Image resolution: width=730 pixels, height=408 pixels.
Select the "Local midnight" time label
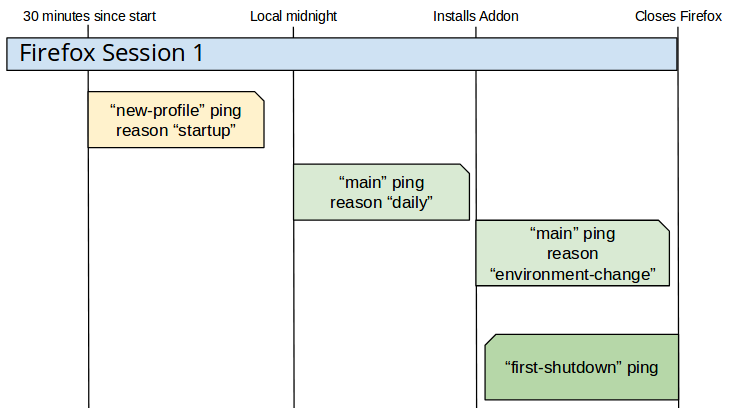(x=293, y=16)
